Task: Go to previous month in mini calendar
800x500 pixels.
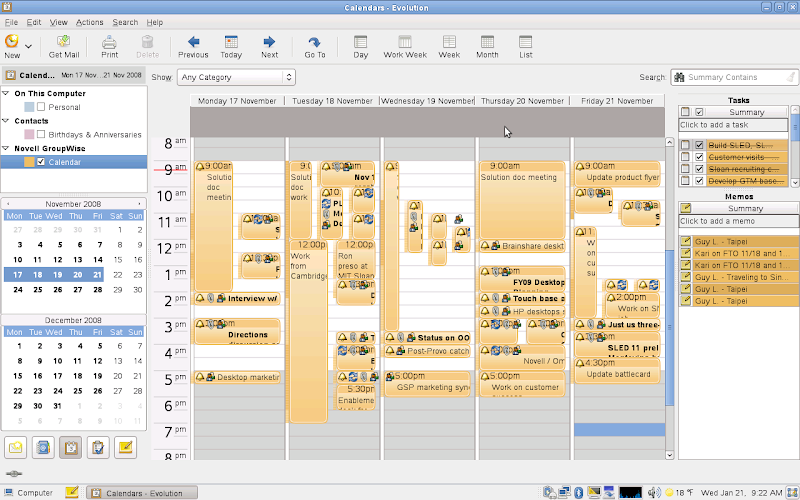Action: (x=8, y=204)
